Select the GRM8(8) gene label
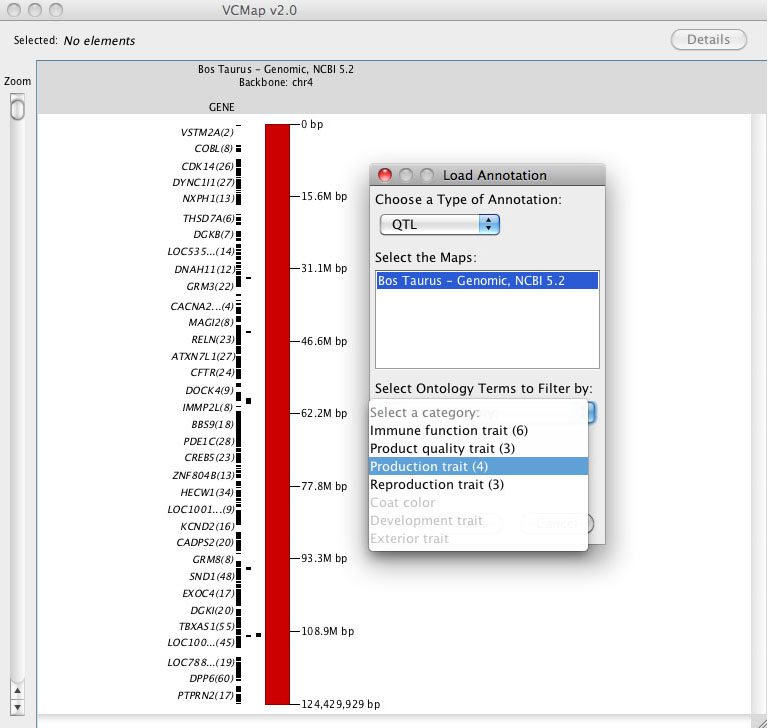768x728 pixels. point(213,559)
